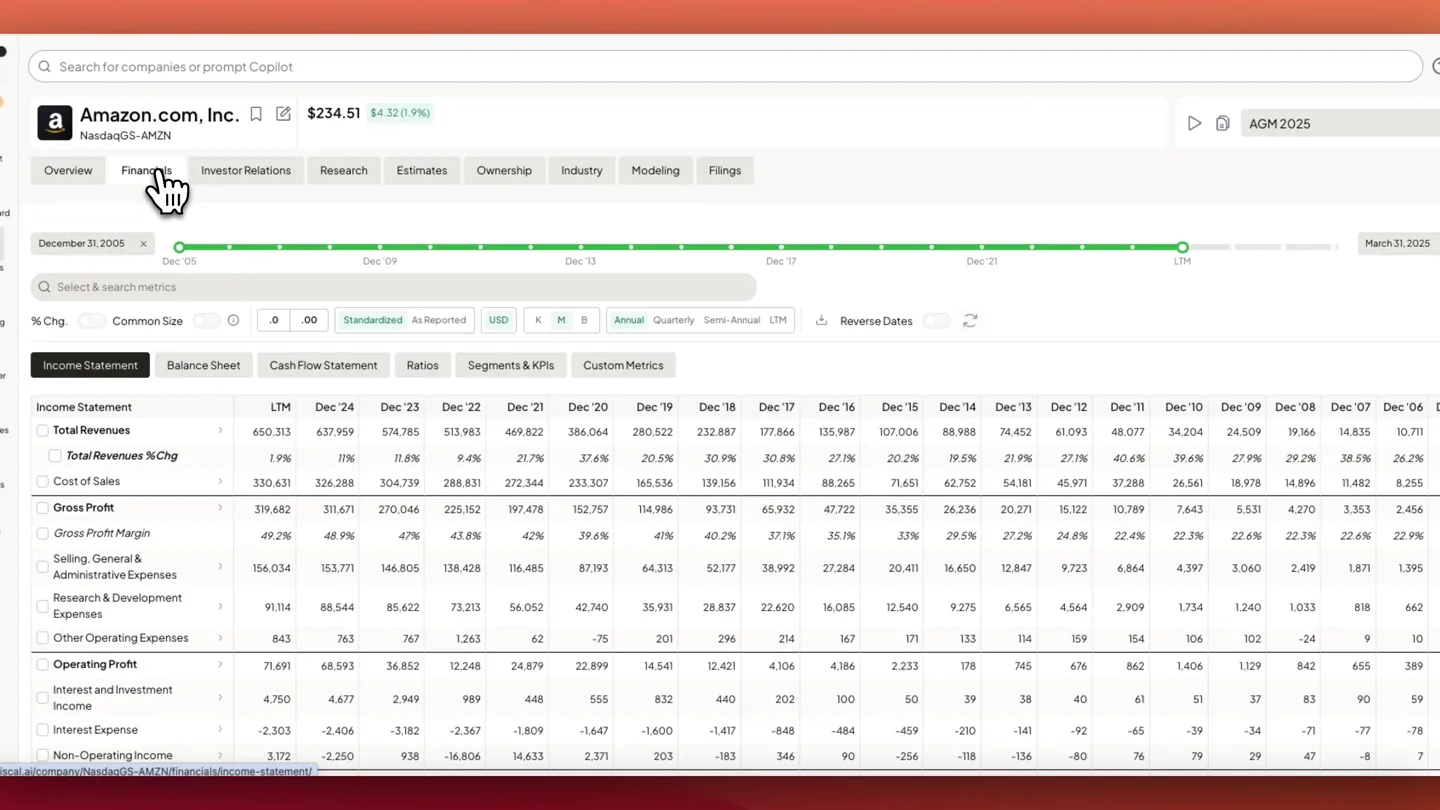Screen dimensions: 1440x810
Task: Toggle the % Chg. switch
Action: pyautogui.click(x=91, y=321)
